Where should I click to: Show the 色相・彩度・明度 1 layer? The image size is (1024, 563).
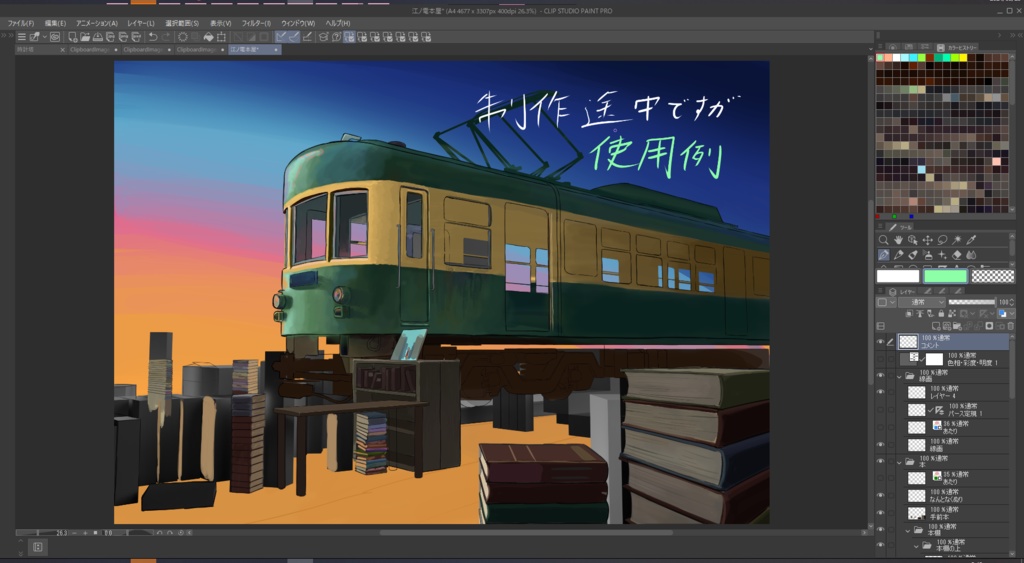tap(880, 359)
